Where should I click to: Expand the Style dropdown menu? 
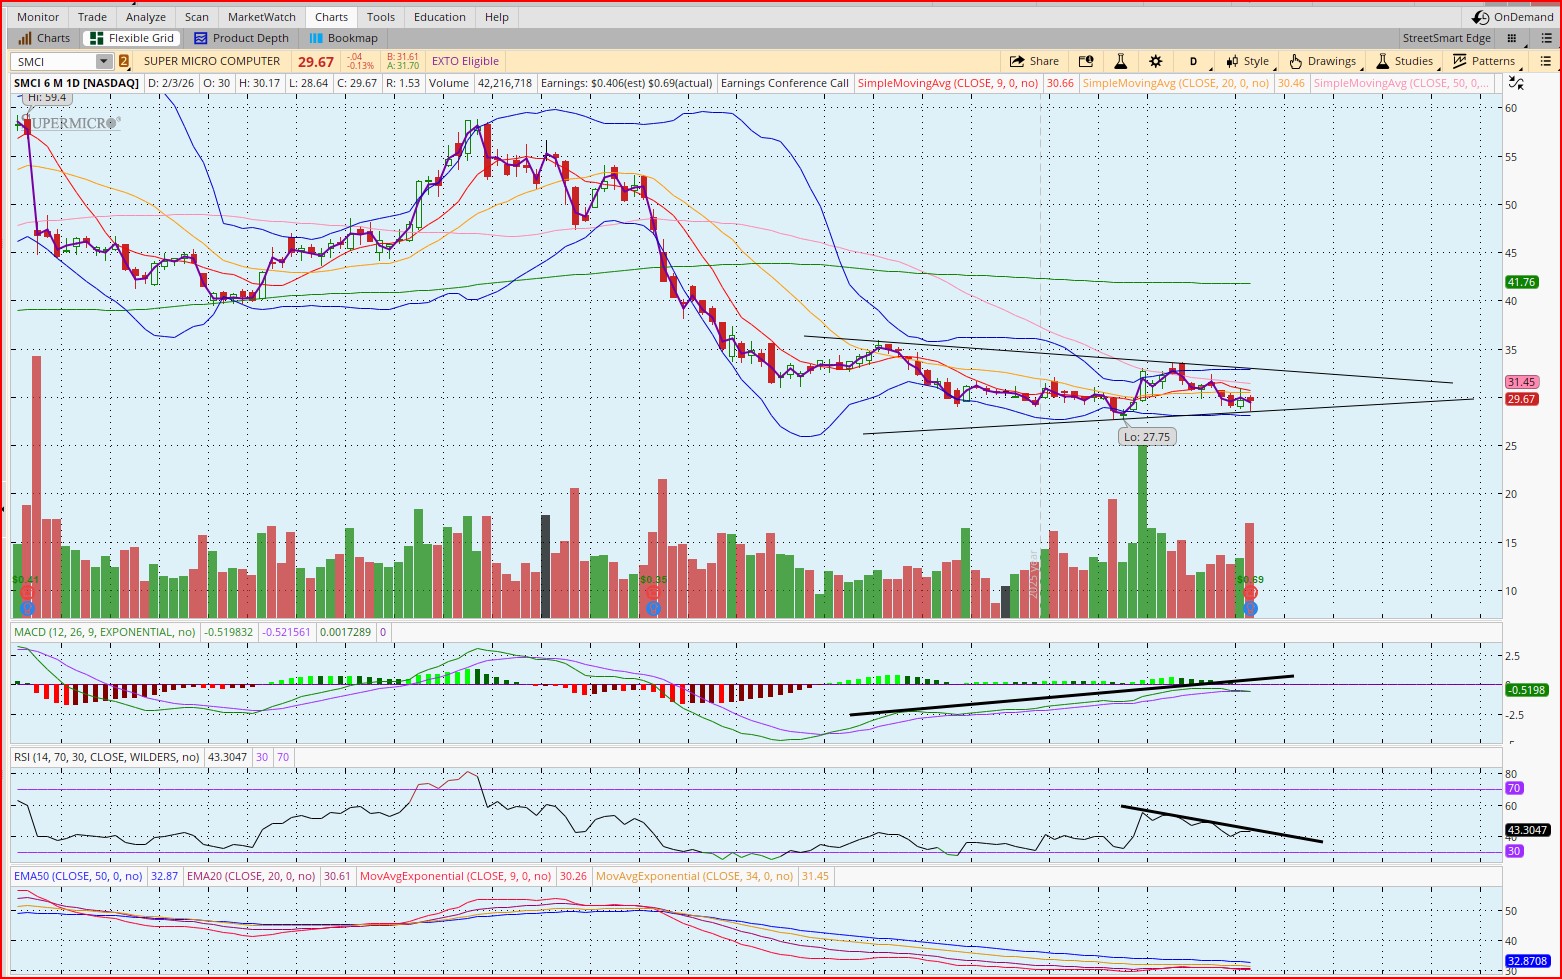click(x=1248, y=61)
